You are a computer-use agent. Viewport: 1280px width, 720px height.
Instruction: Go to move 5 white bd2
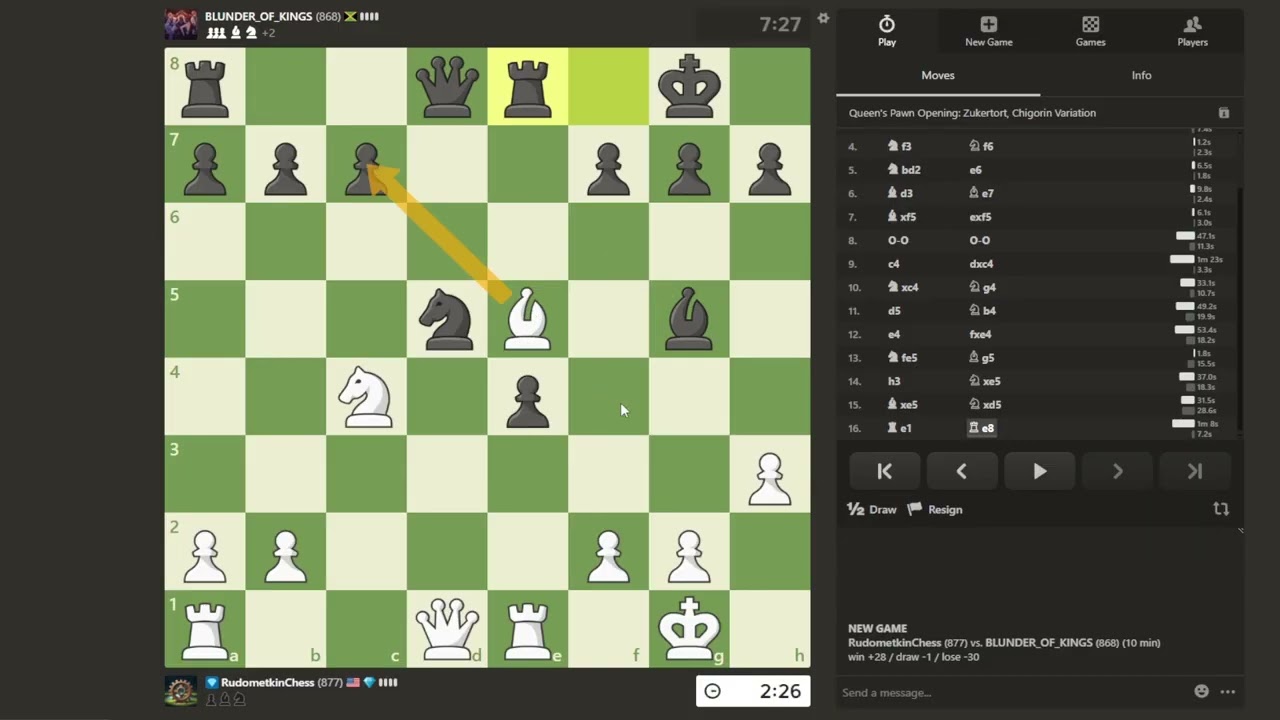(x=904, y=170)
